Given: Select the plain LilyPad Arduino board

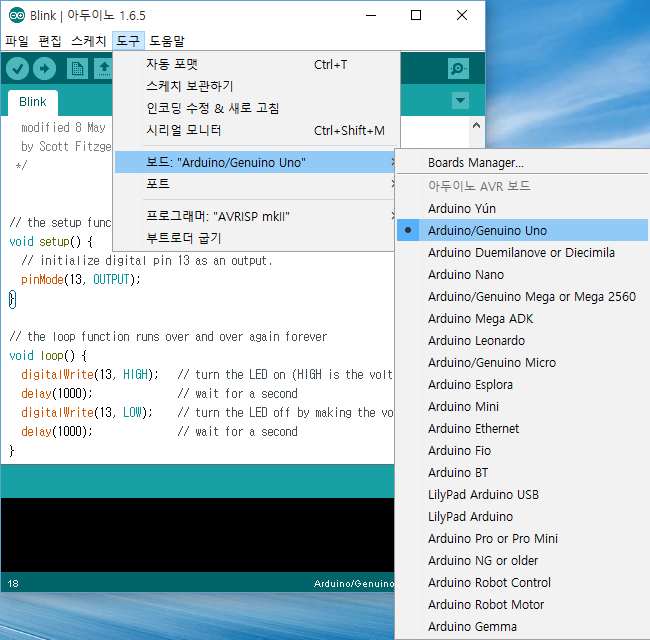Looking at the screenshot, I should pyautogui.click(x=522, y=516).
